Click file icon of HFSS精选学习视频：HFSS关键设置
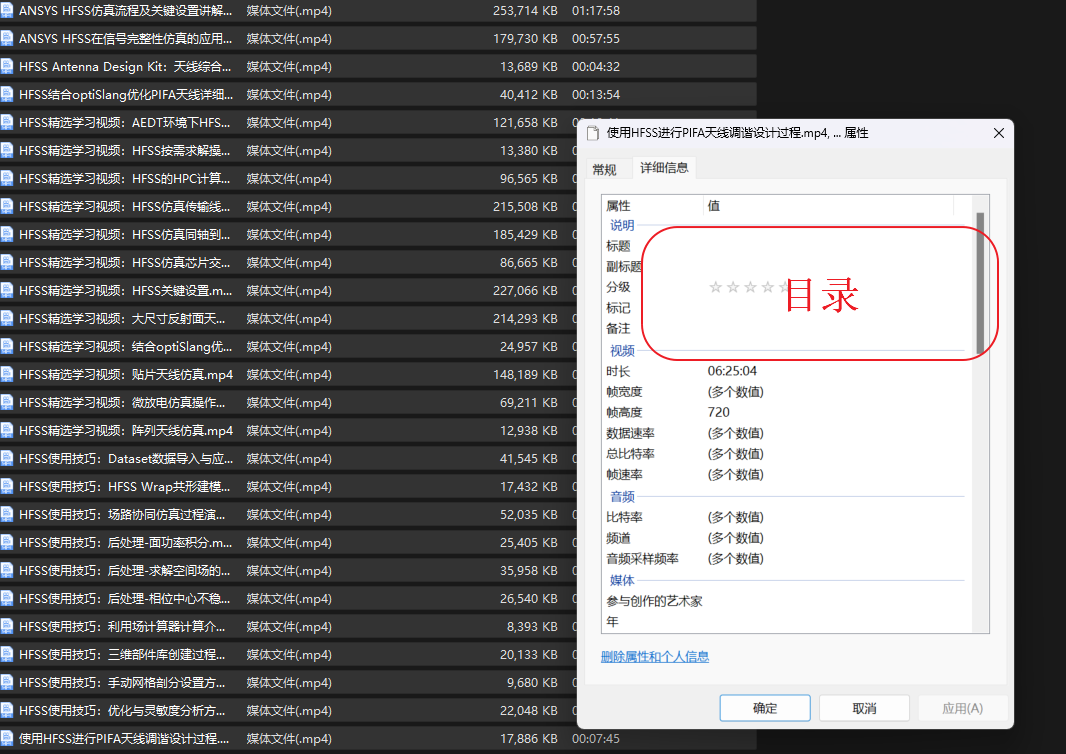Screen dimensions: 1066x754 coord(7,290)
